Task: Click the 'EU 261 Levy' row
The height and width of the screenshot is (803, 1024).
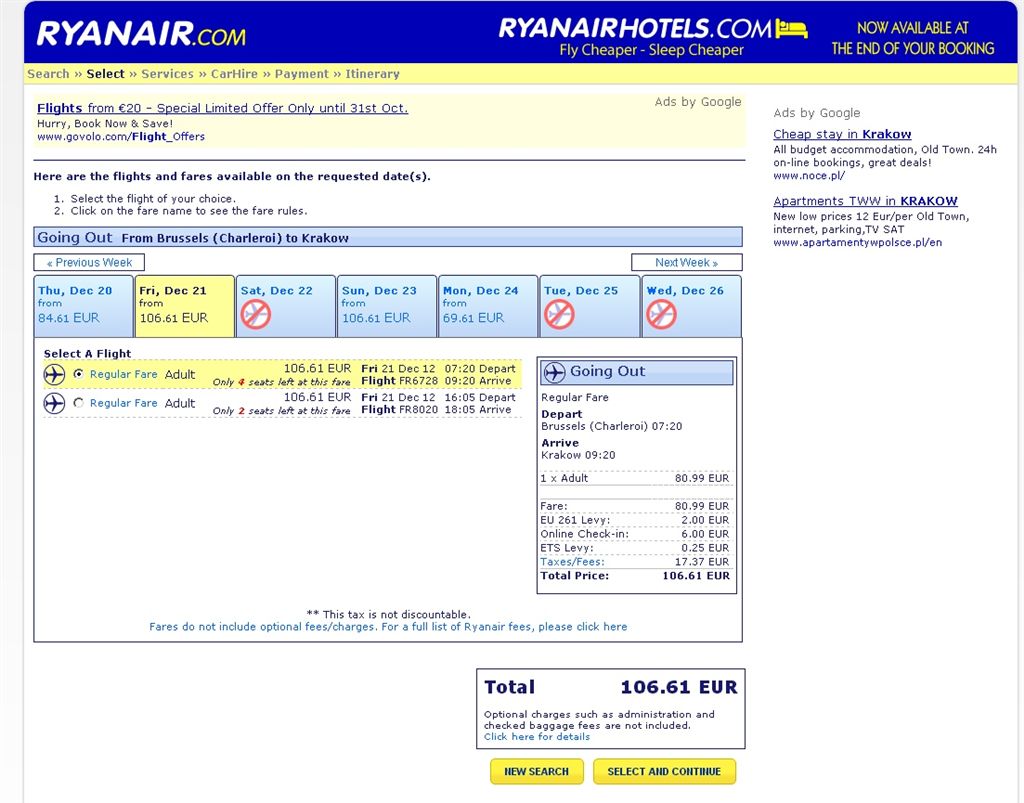Action: (x=635, y=520)
